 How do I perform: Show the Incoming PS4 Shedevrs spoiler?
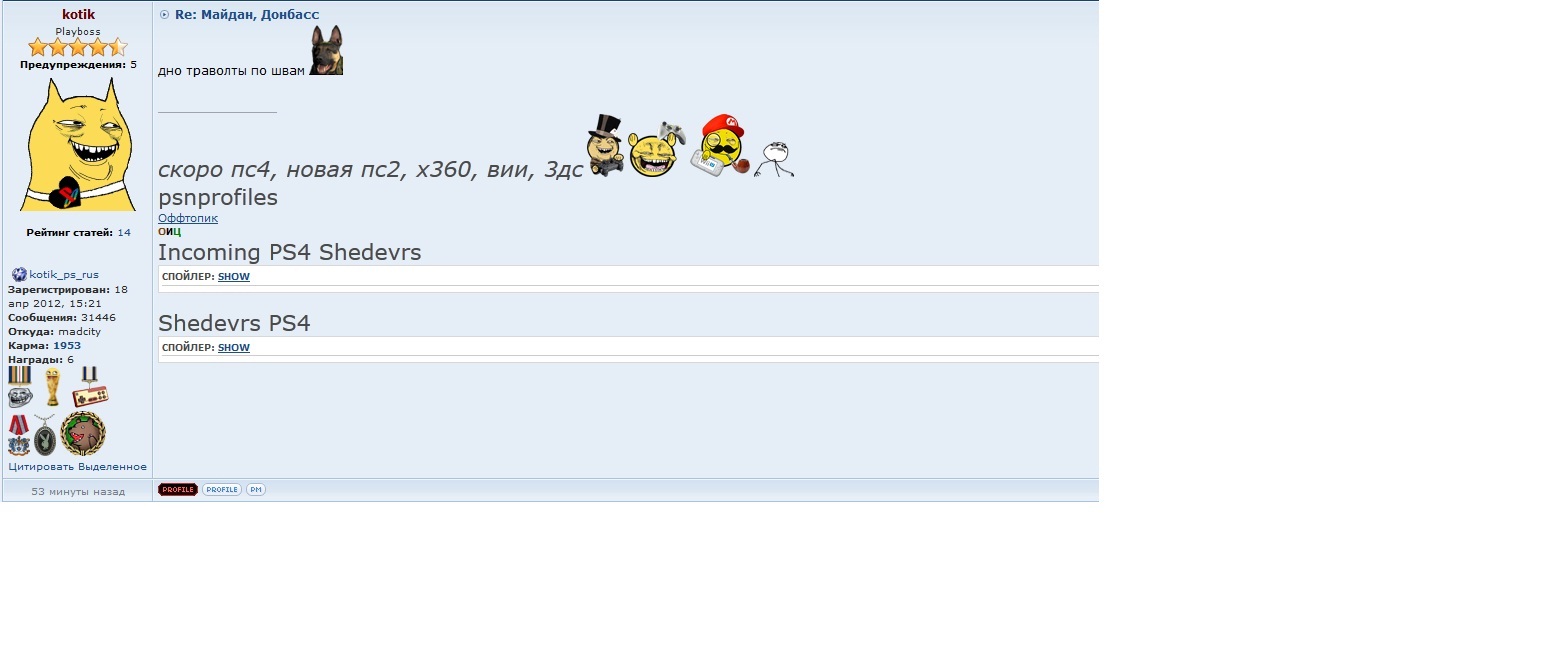(x=234, y=277)
